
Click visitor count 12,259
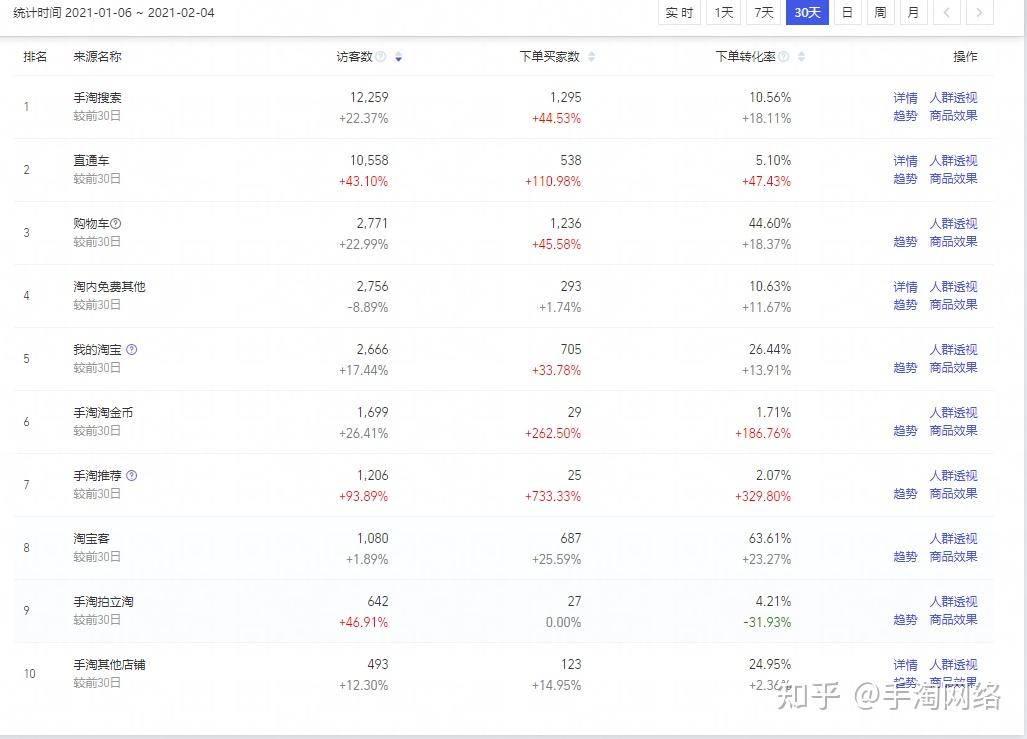pos(369,98)
